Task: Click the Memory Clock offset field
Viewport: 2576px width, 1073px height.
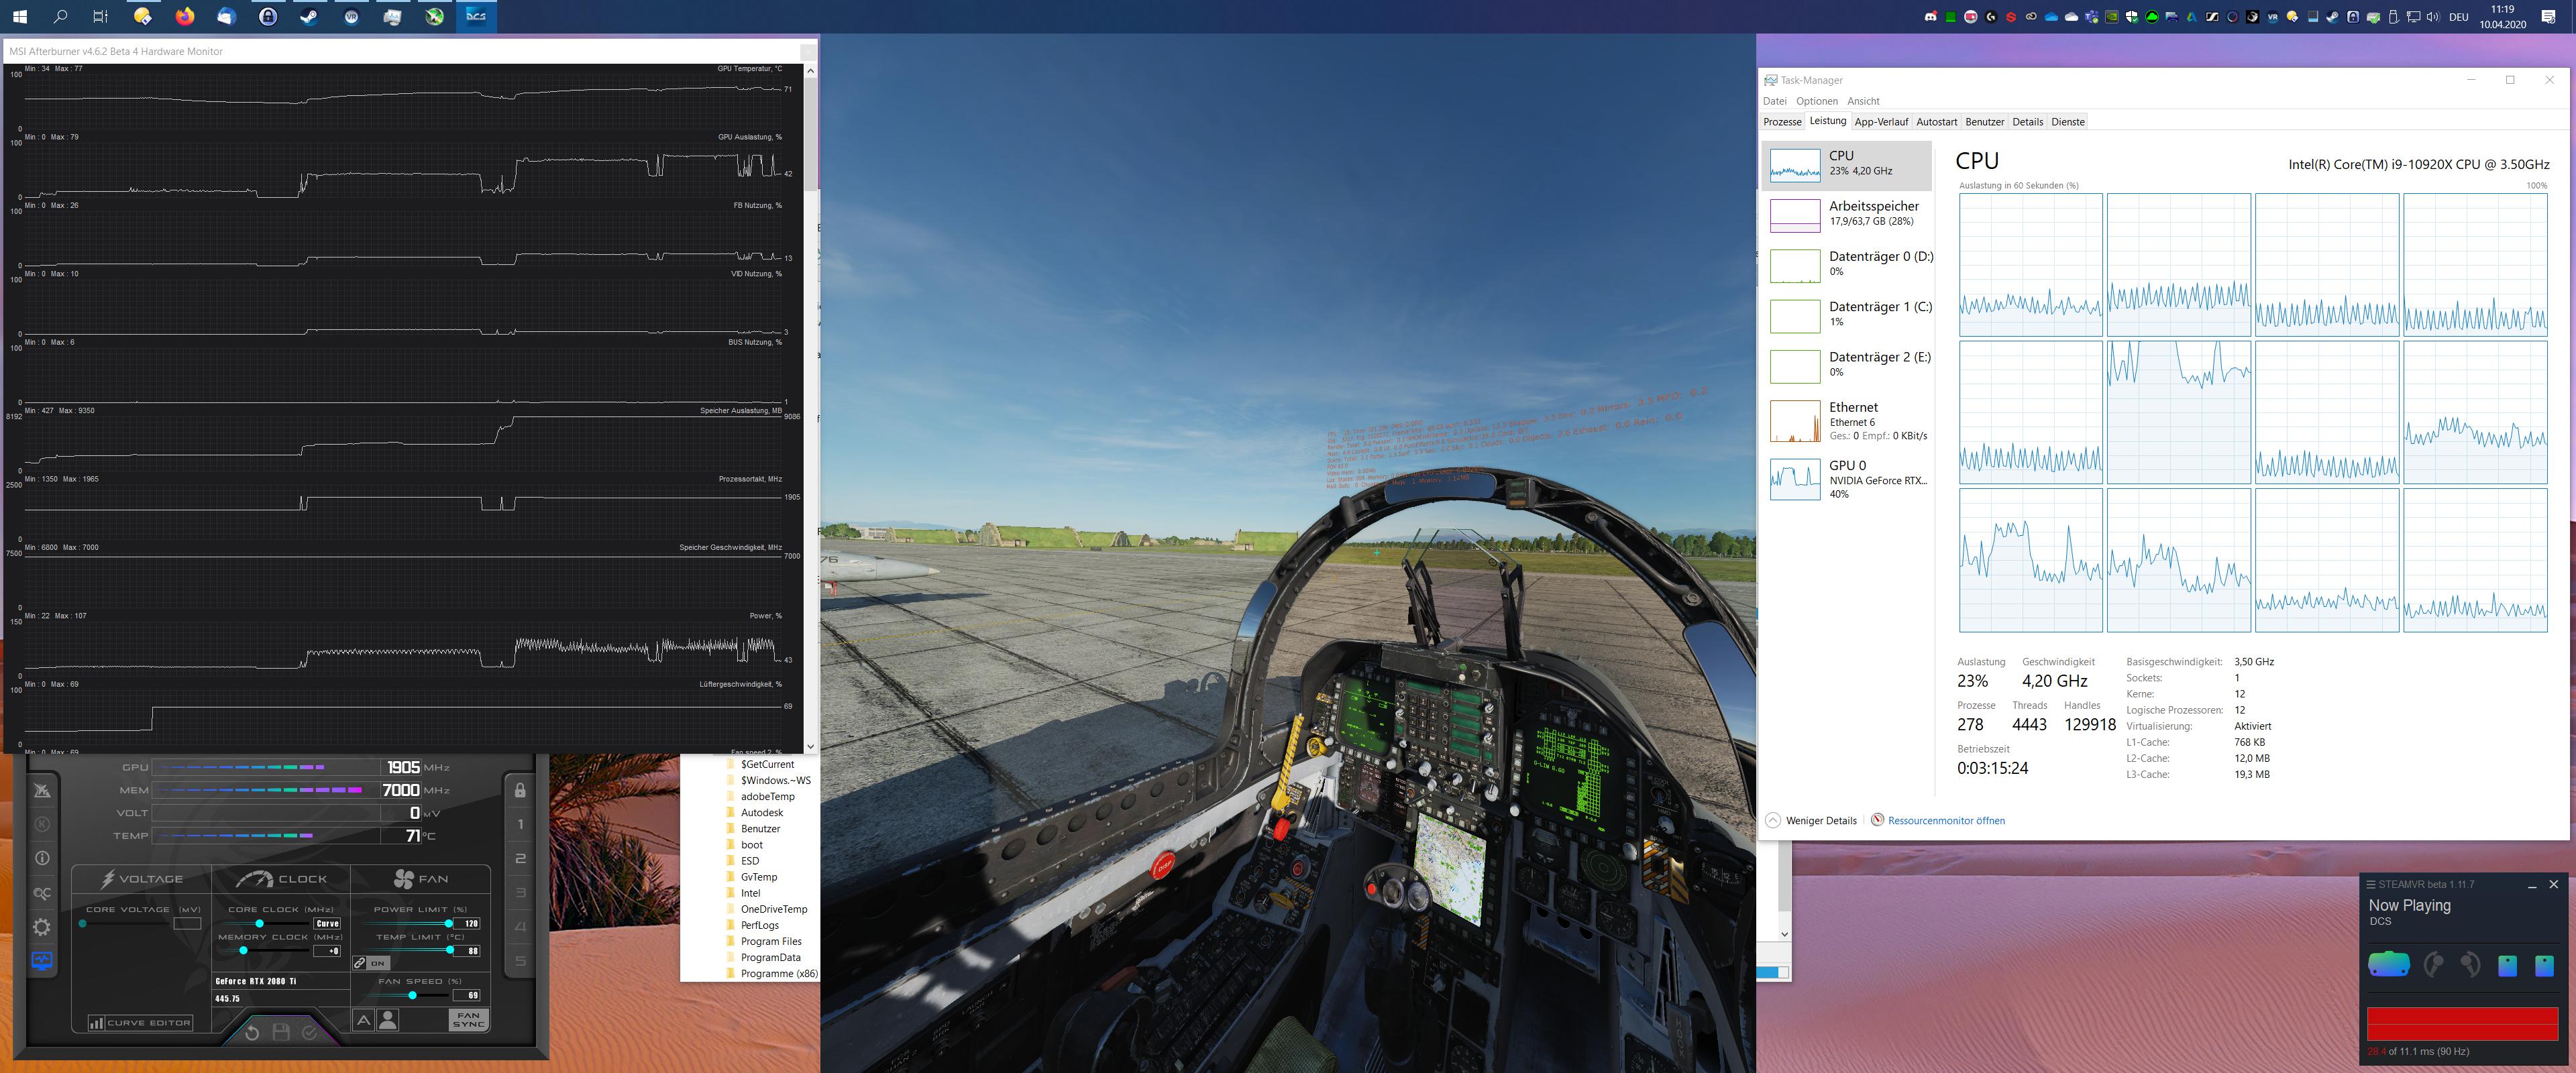Action: tap(328, 951)
